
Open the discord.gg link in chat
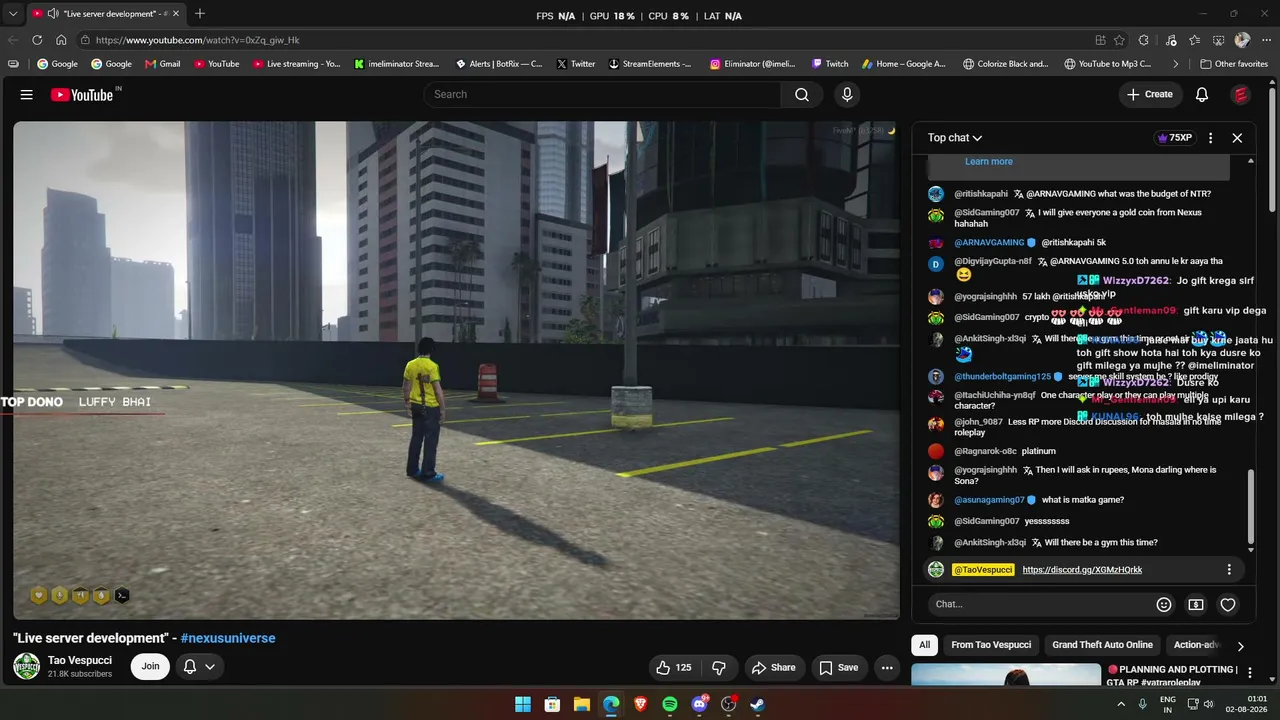coord(1082,570)
